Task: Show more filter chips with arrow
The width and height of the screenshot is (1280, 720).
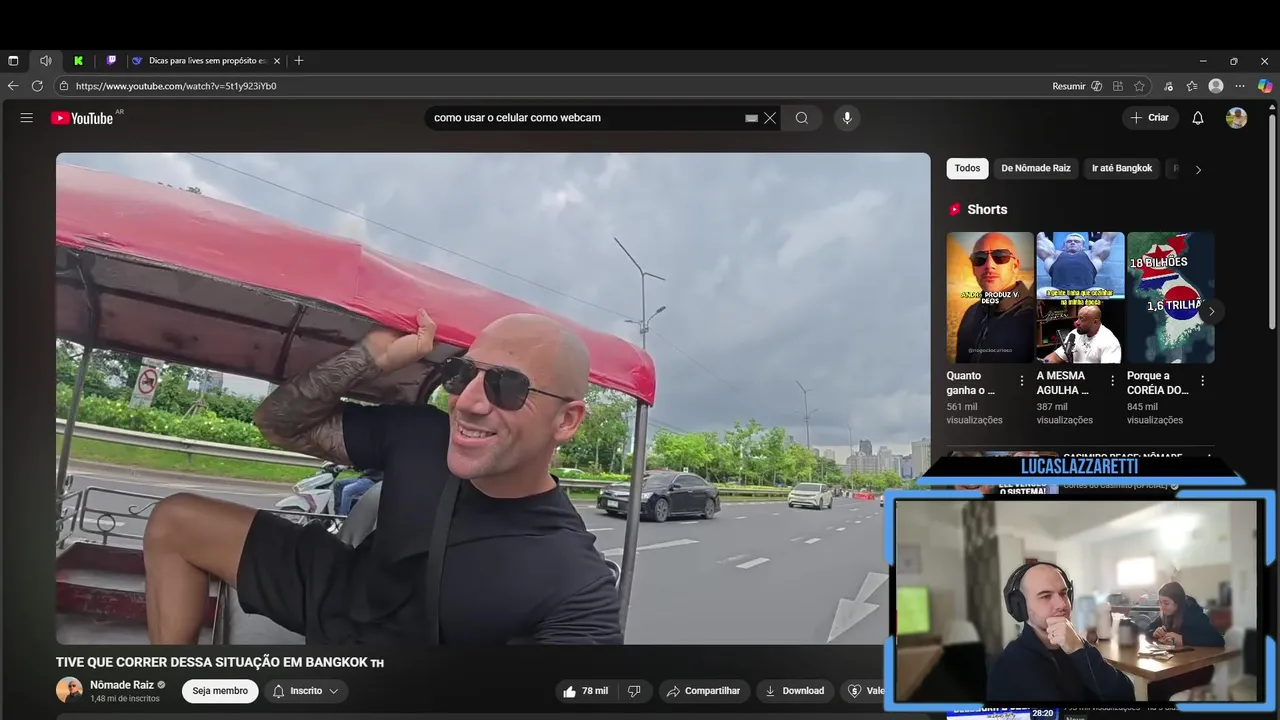Action: tap(1198, 169)
